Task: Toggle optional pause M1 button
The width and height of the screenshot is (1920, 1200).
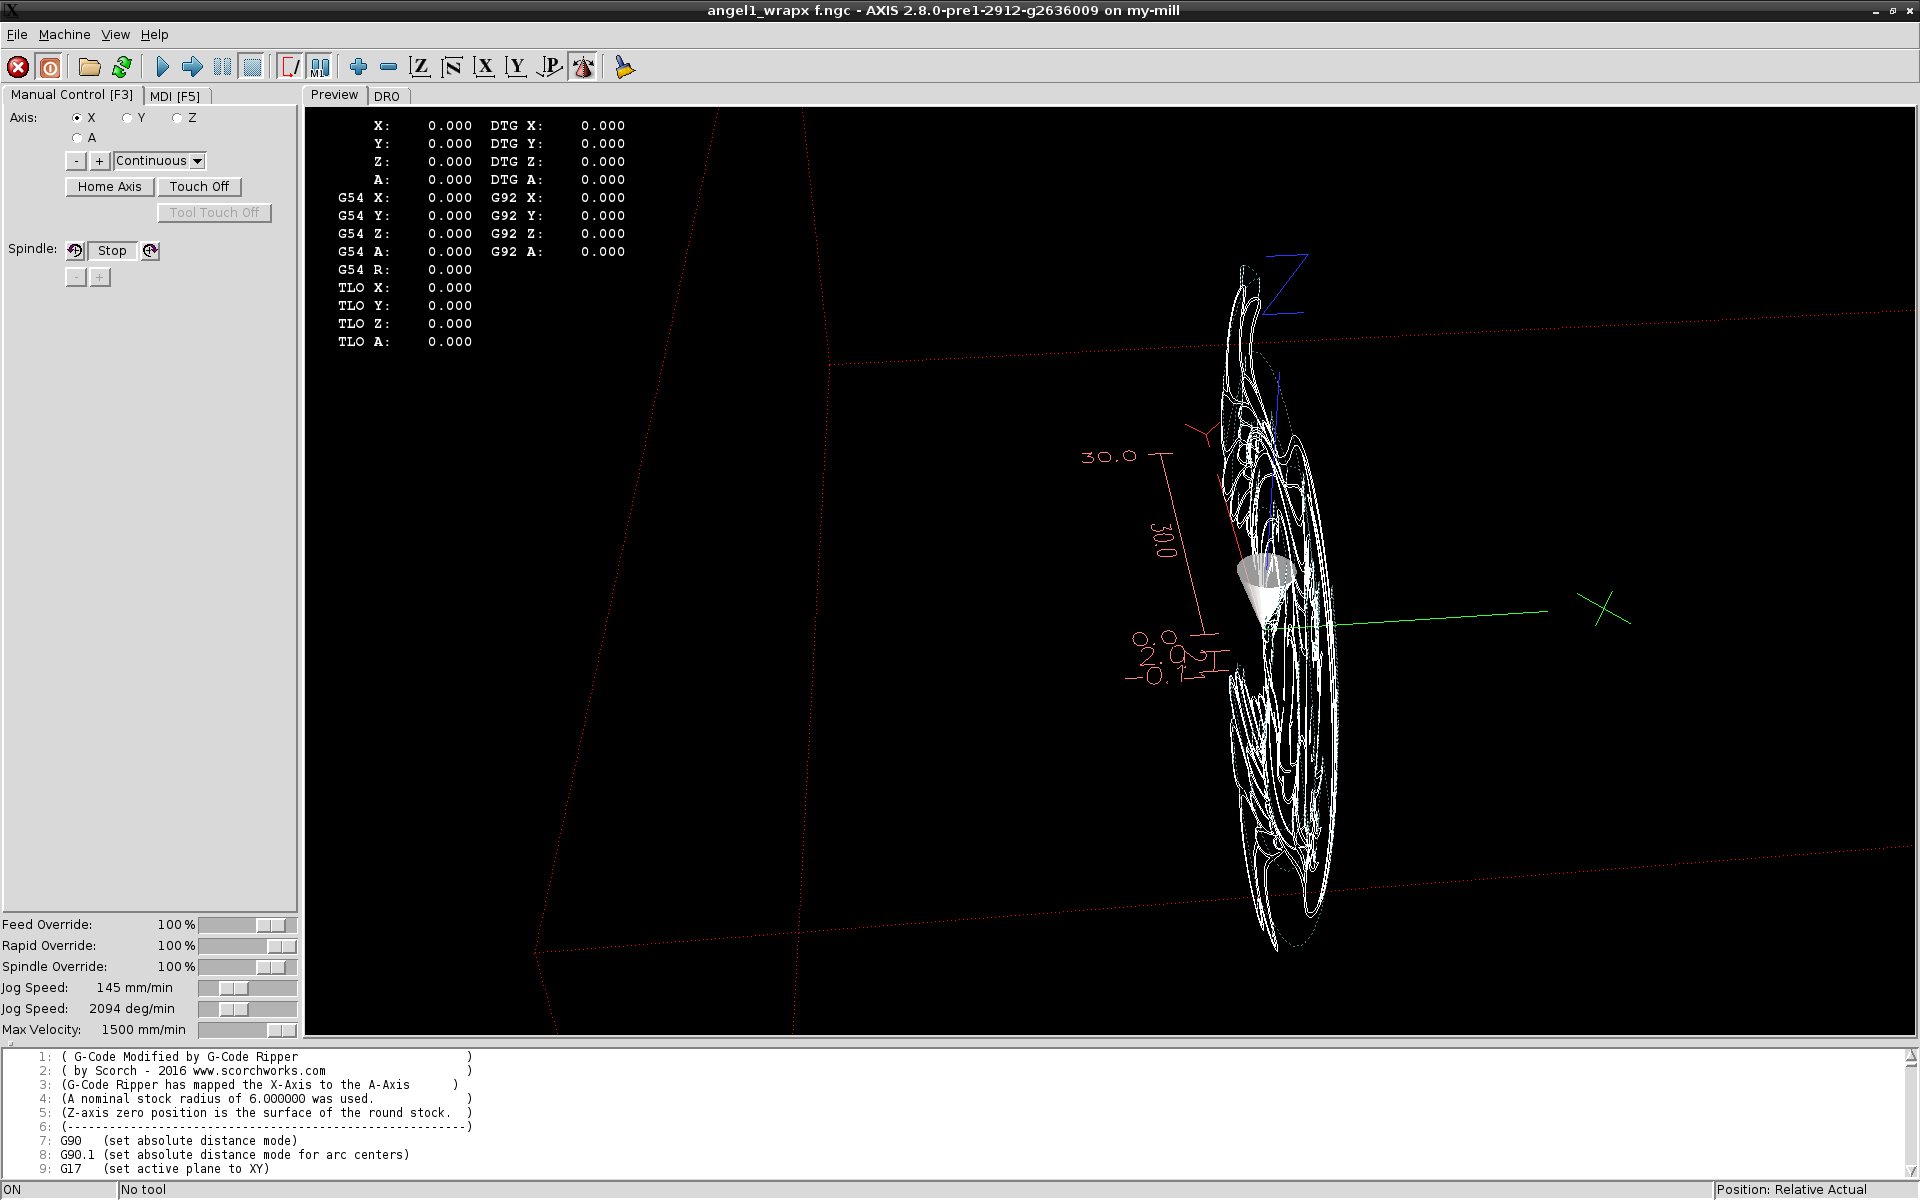Action: 319,67
